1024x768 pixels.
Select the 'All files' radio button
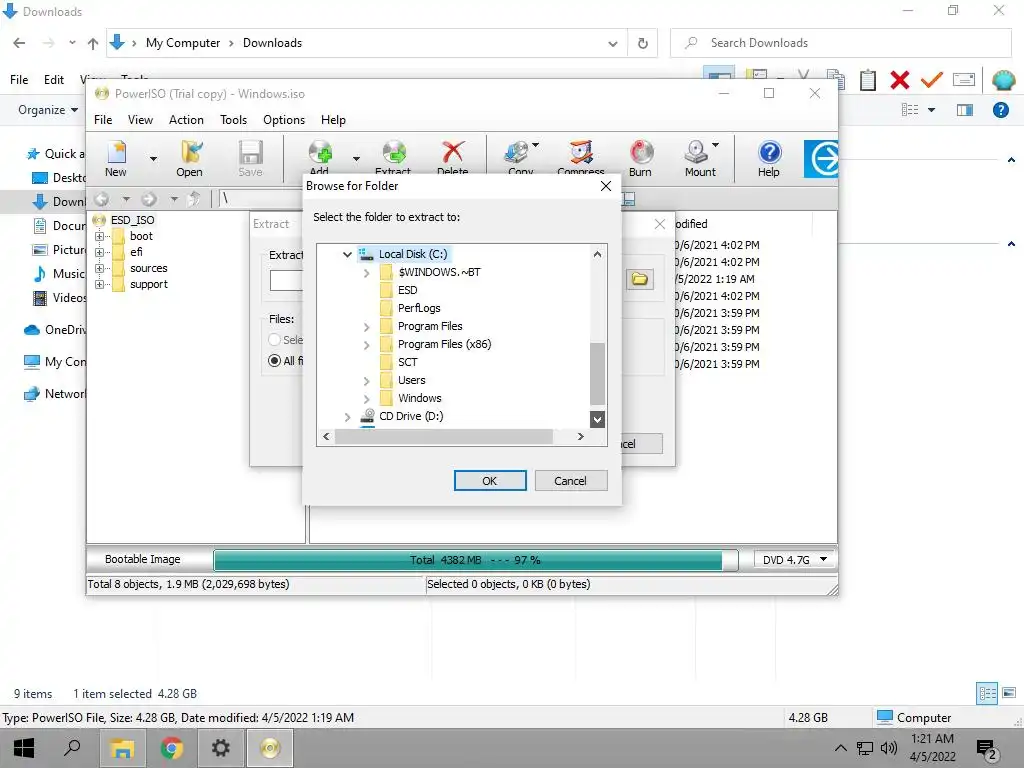274,360
